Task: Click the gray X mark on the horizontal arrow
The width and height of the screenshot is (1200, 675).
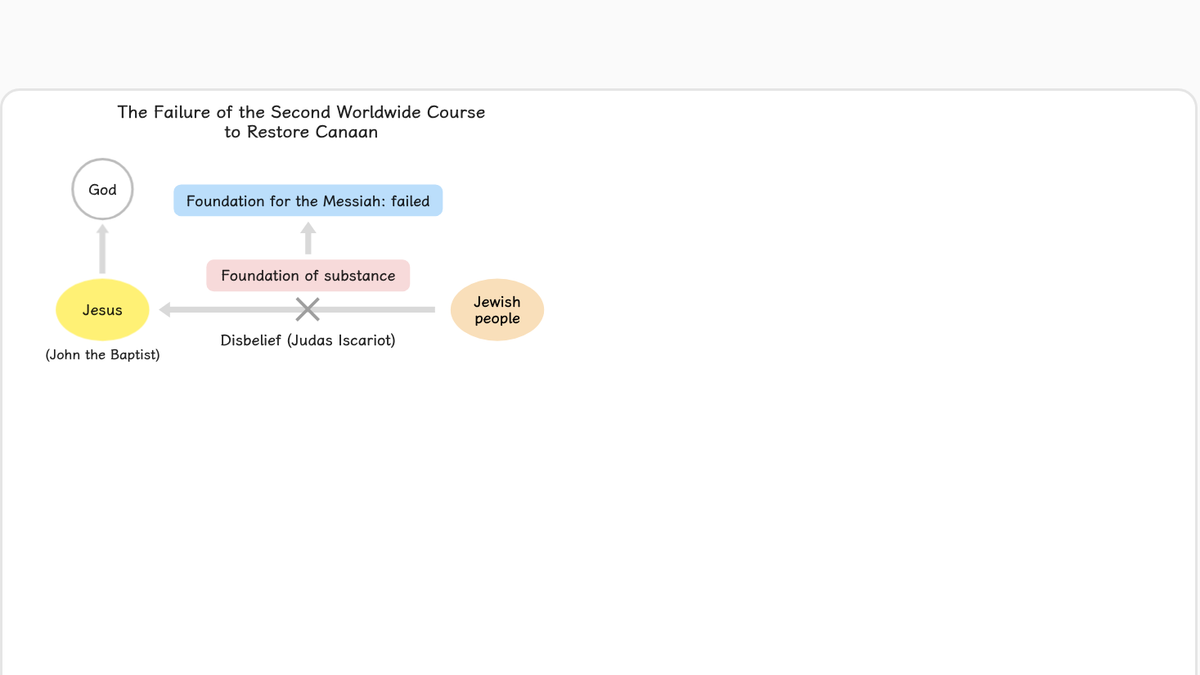Action: (308, 310)
